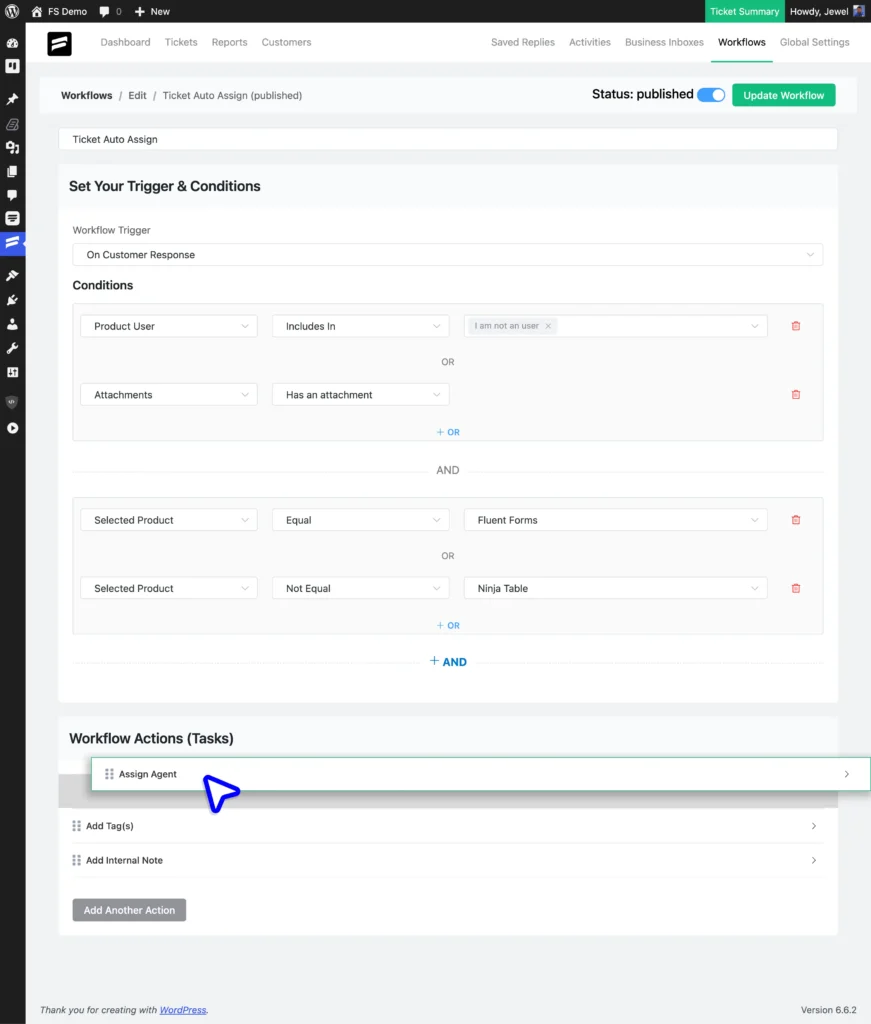Open the WordPress Dashboard gauge icon in sidebar
The width and height of the screenshot is (871, 1024).
[x=12, y=43]
